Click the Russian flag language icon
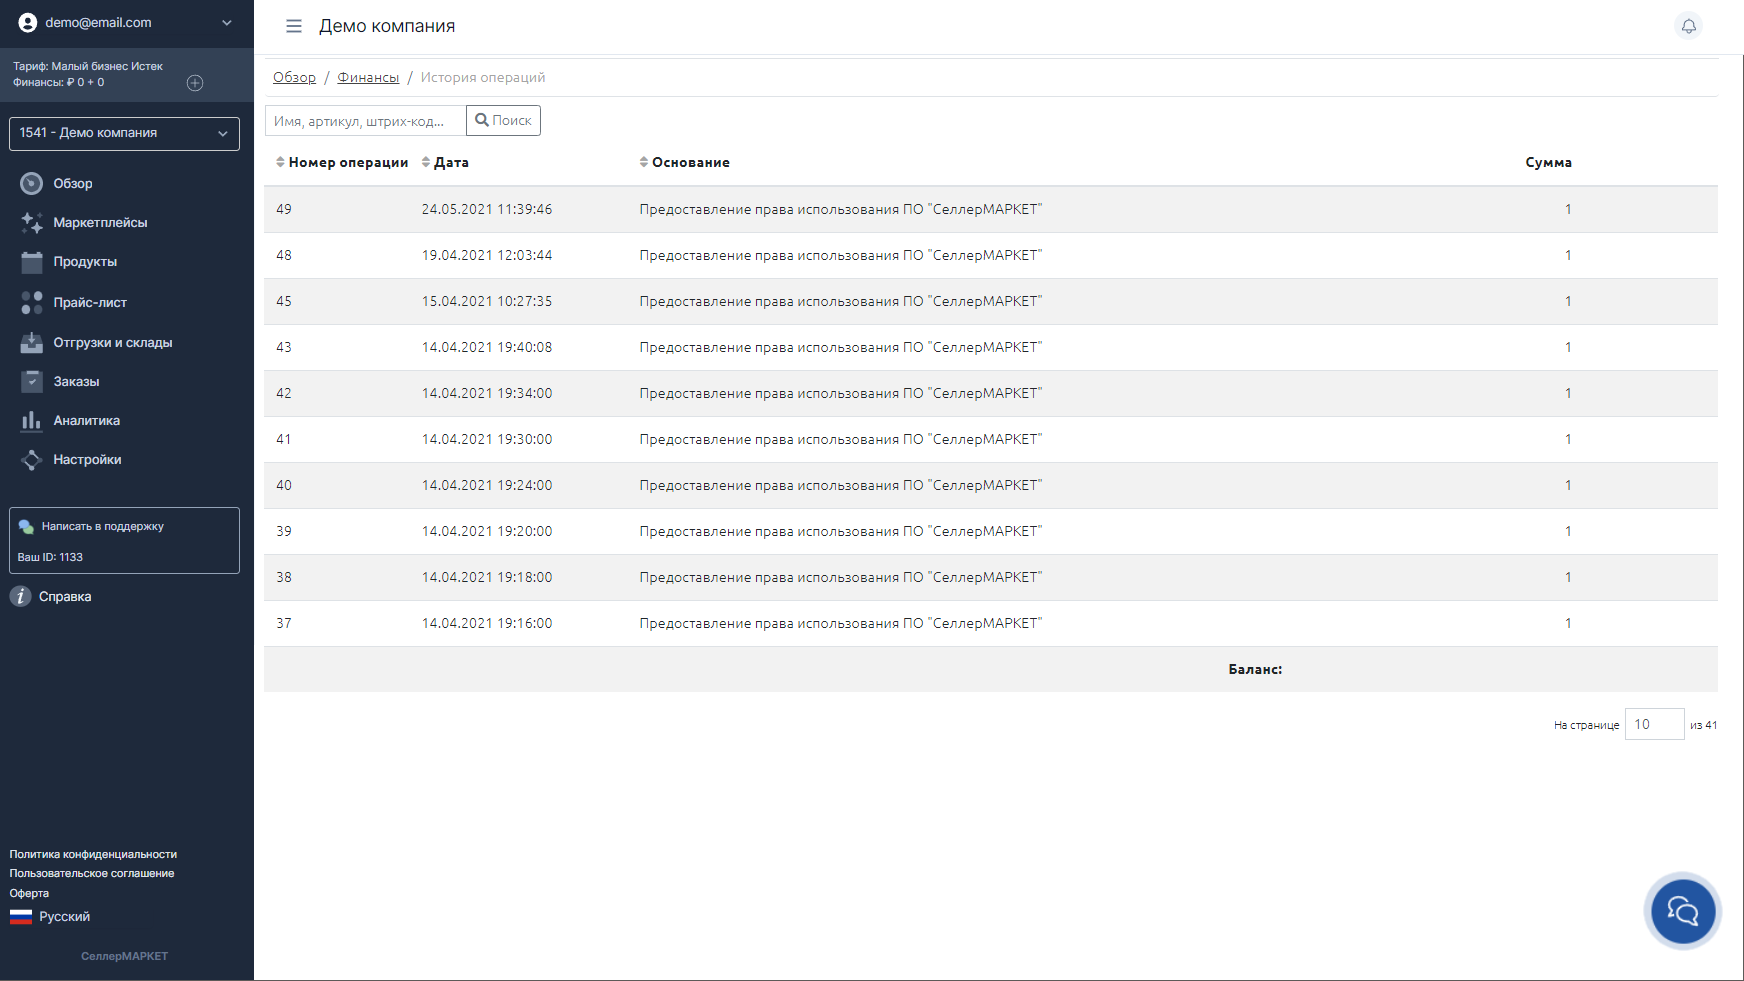 pyautogui.click(x=21, y=917)
